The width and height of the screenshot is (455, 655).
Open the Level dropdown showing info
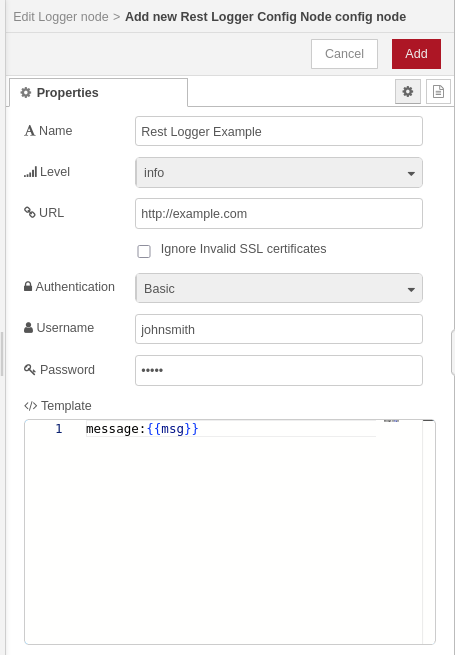coord(279,173)
